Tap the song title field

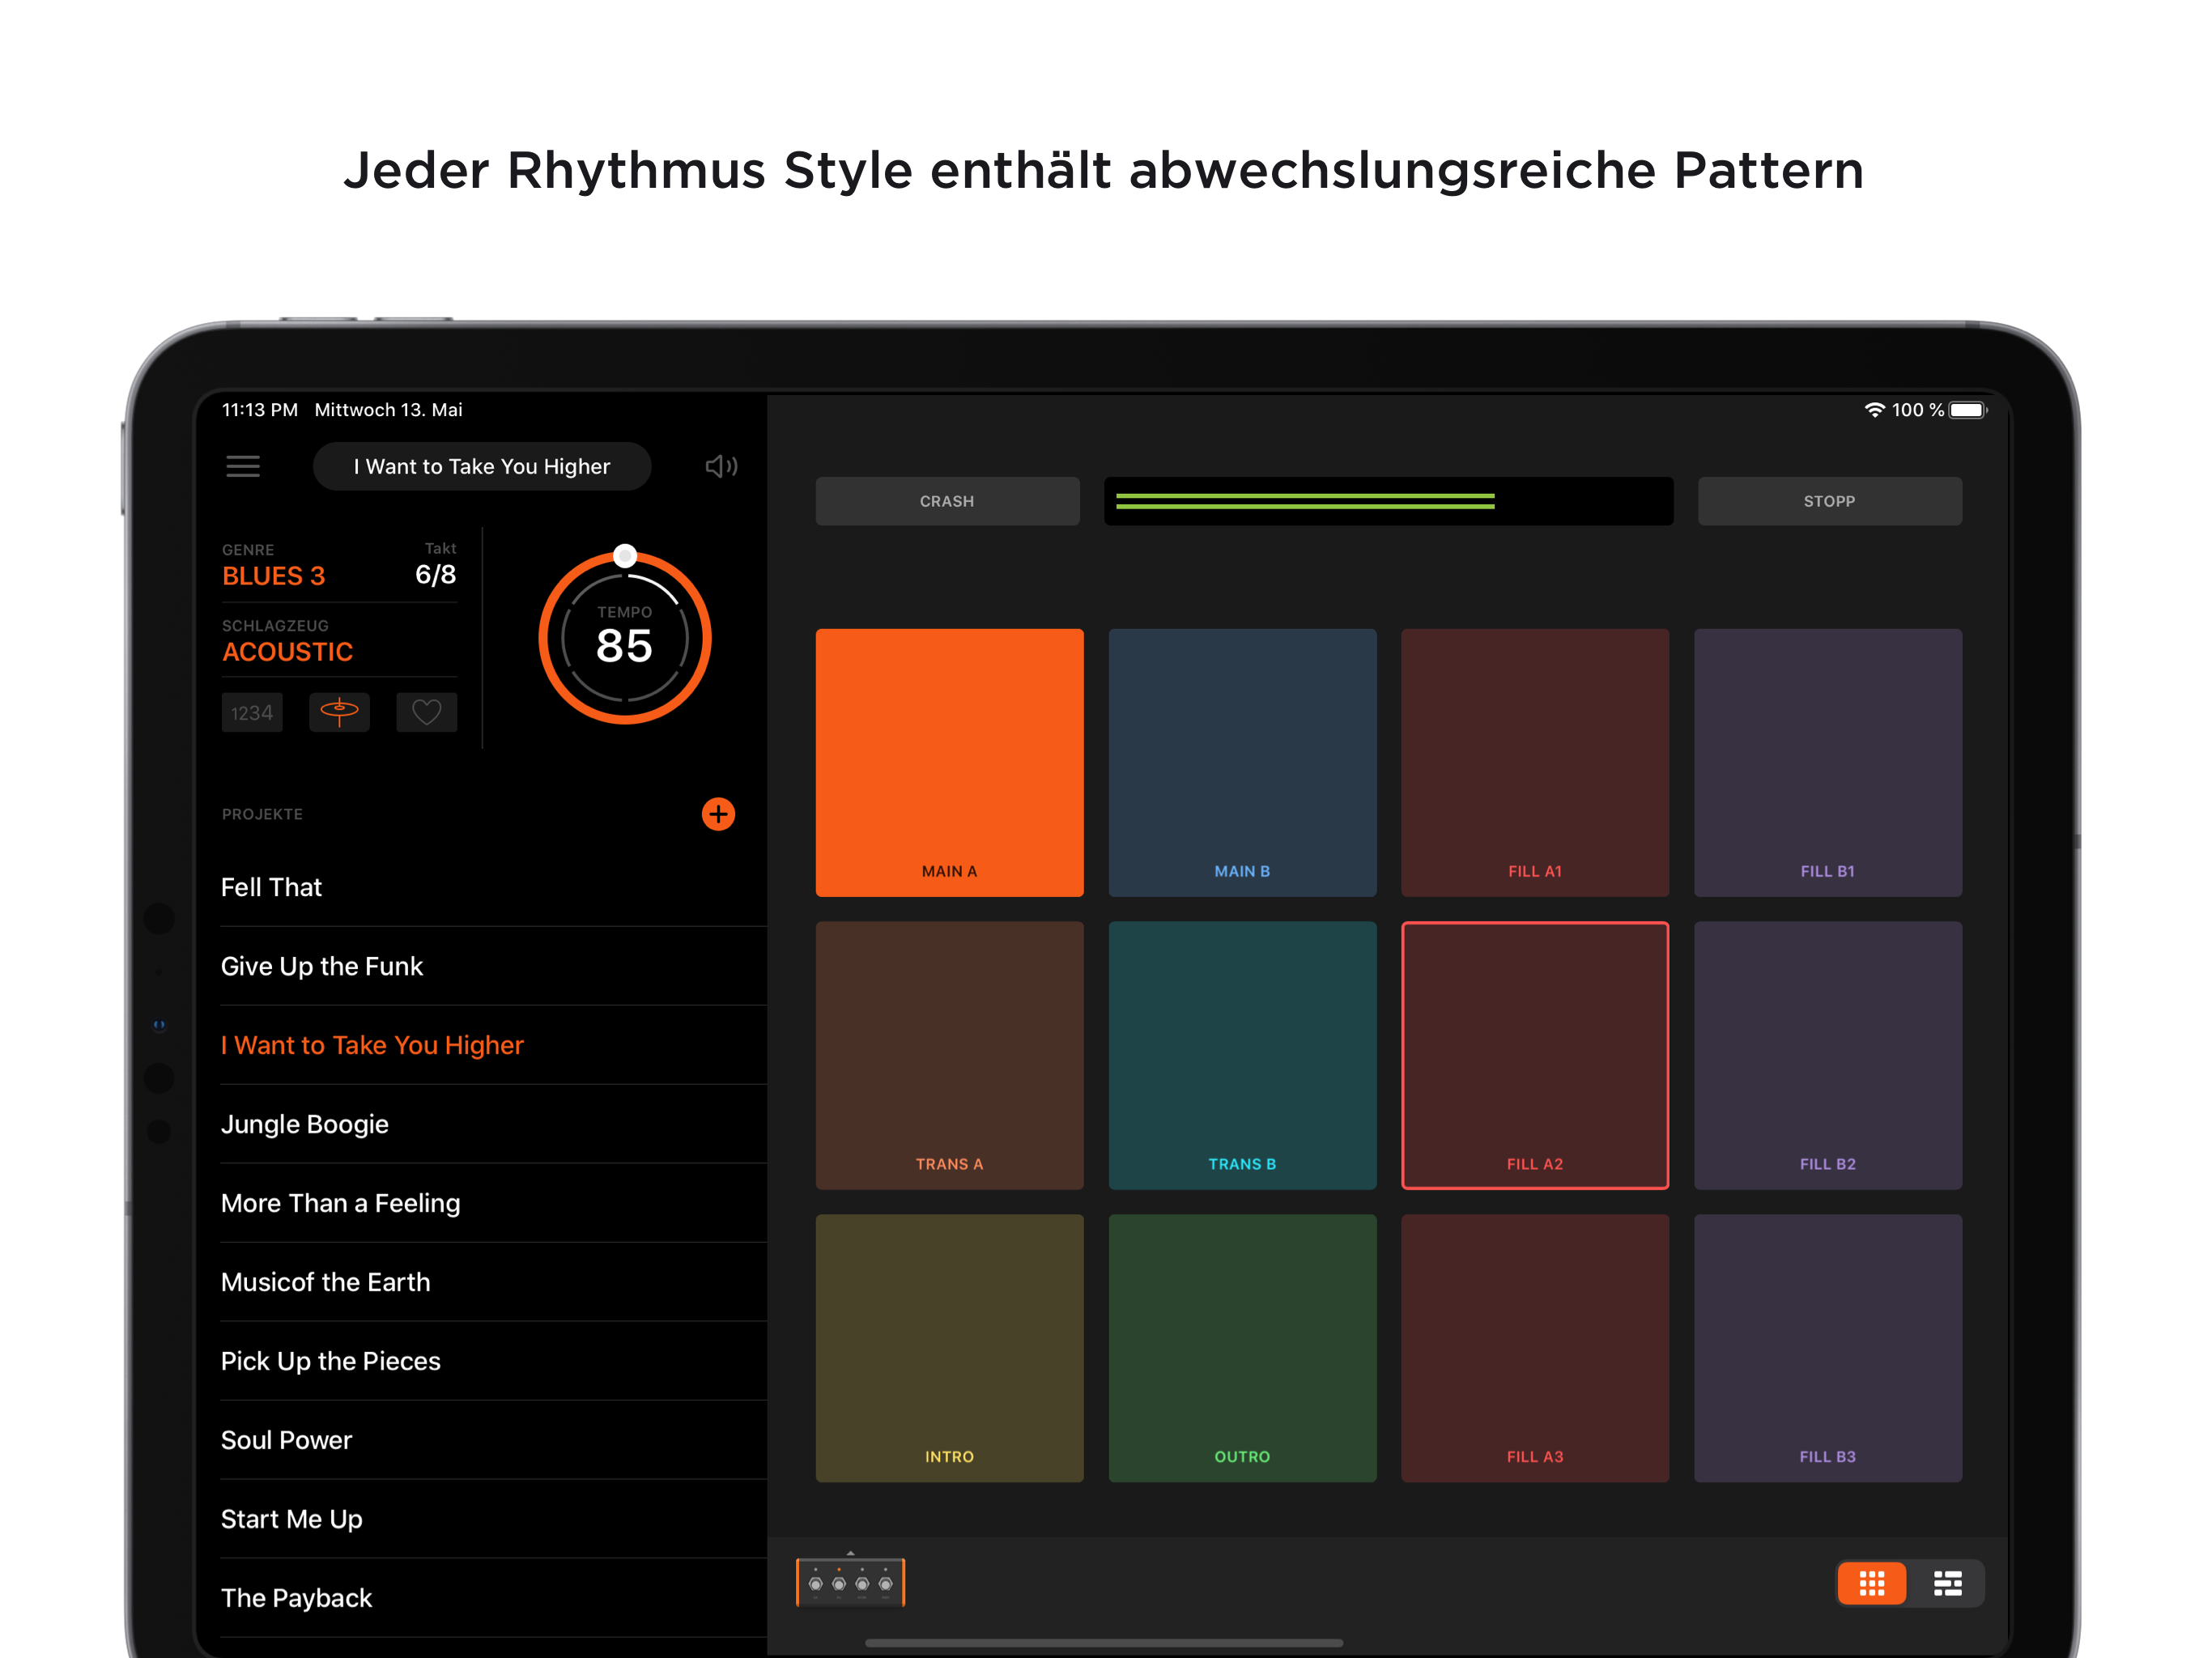pyautogui.click(x=482, y=466)
